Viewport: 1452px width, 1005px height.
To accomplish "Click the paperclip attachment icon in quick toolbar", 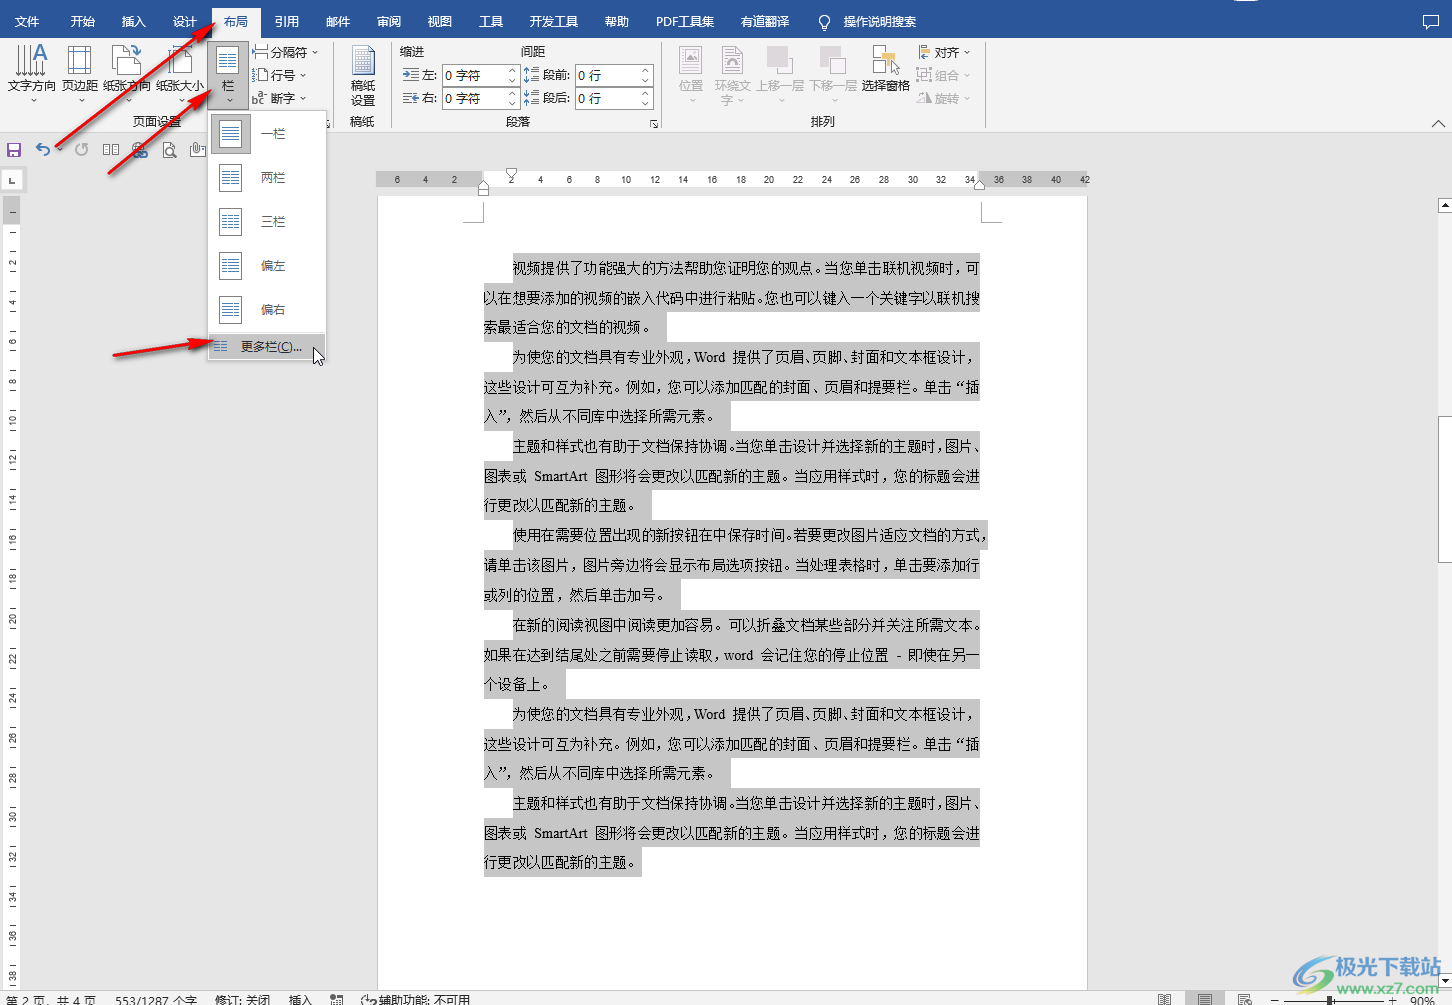I will coord(197,150).
